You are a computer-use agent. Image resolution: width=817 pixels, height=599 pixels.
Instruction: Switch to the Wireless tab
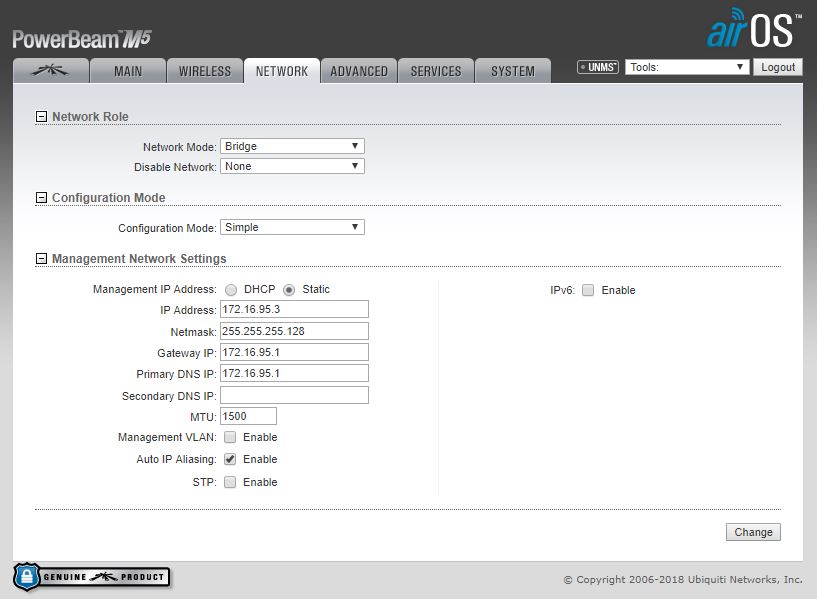(204, 71)
